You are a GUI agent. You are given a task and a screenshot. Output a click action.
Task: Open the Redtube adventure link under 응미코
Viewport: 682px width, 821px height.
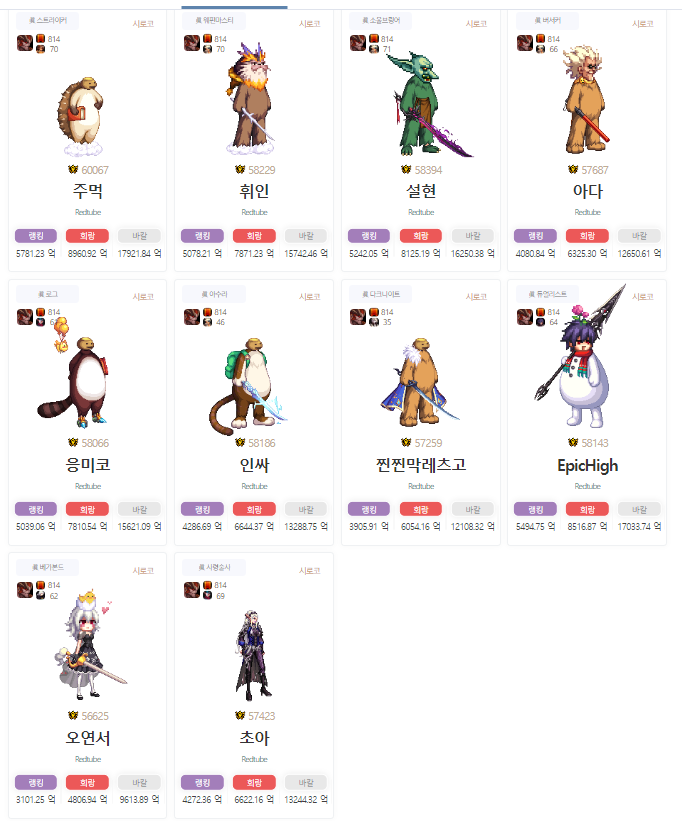click(87, 486)
